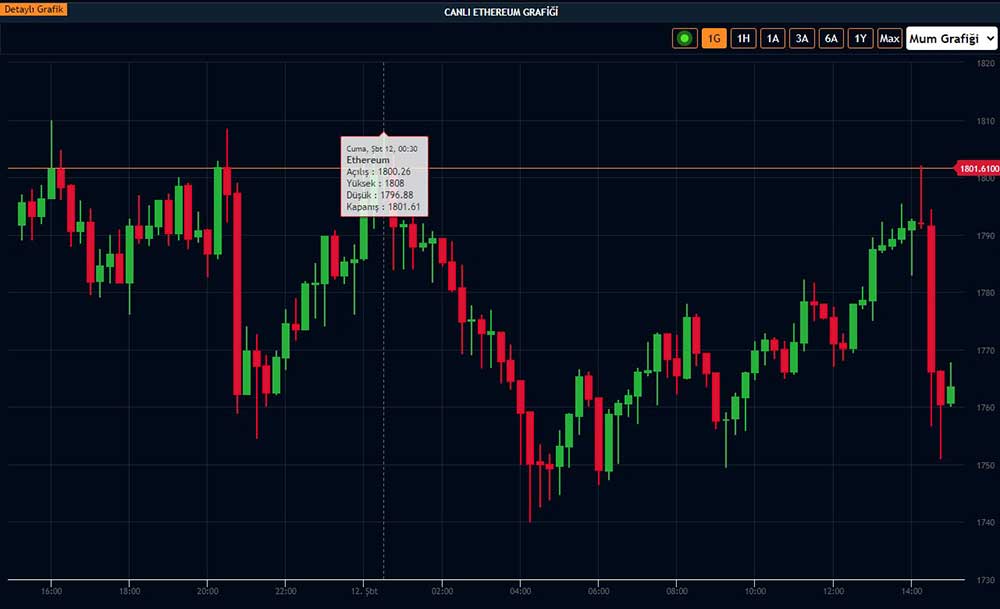This screenshot has width=1000, height=609.
Task: Click the Yüksek : 1808 tooltip line
Action: 375,183
